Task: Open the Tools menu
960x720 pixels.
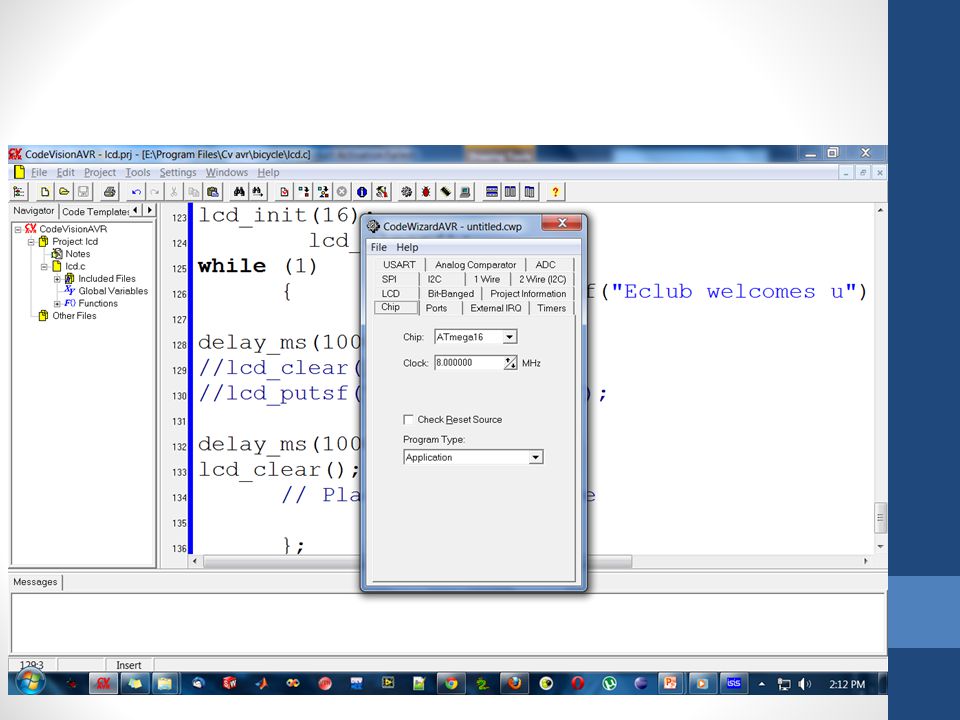Action: (x=138, y=173)
